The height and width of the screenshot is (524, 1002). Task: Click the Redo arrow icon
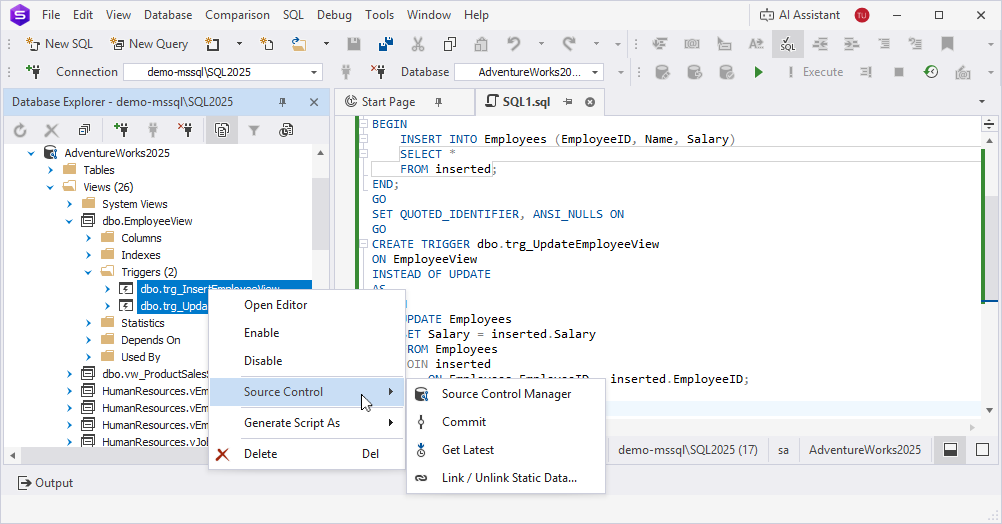coord(569,44)
